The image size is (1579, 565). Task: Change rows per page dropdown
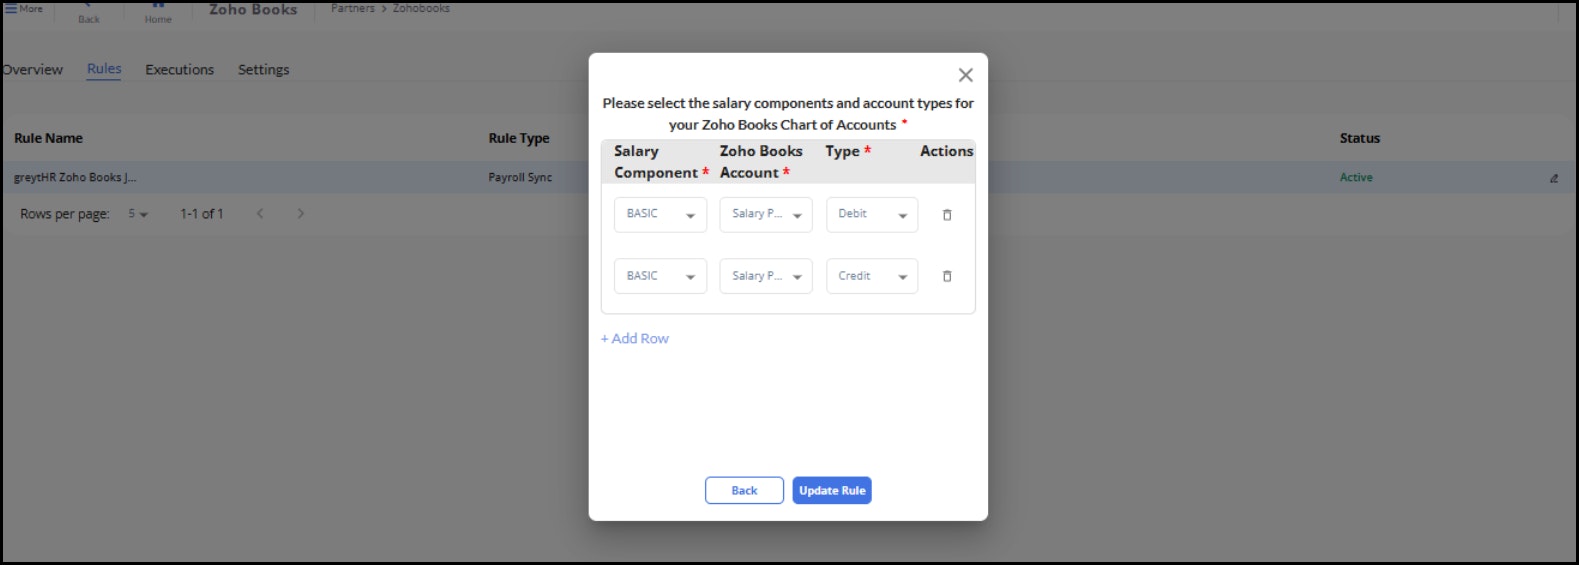click(138, 214)
